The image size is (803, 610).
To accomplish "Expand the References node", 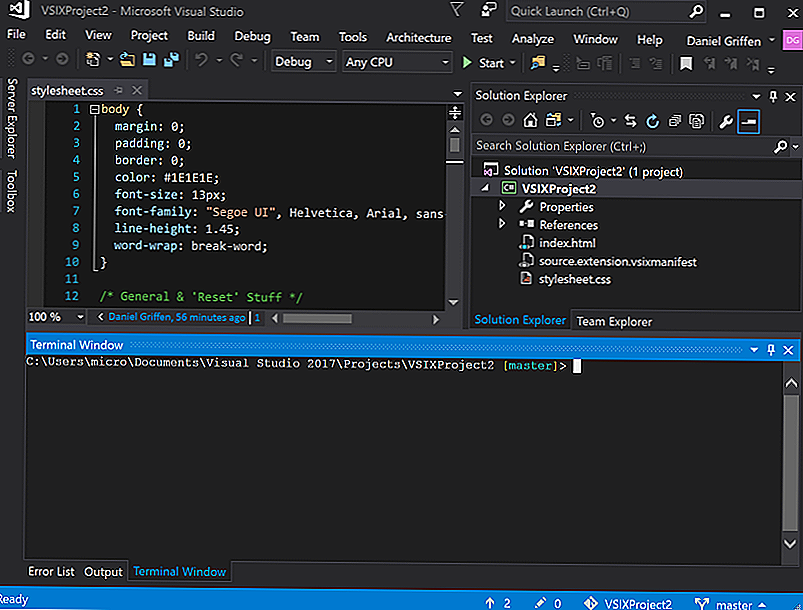I will [x=503, y=225].
